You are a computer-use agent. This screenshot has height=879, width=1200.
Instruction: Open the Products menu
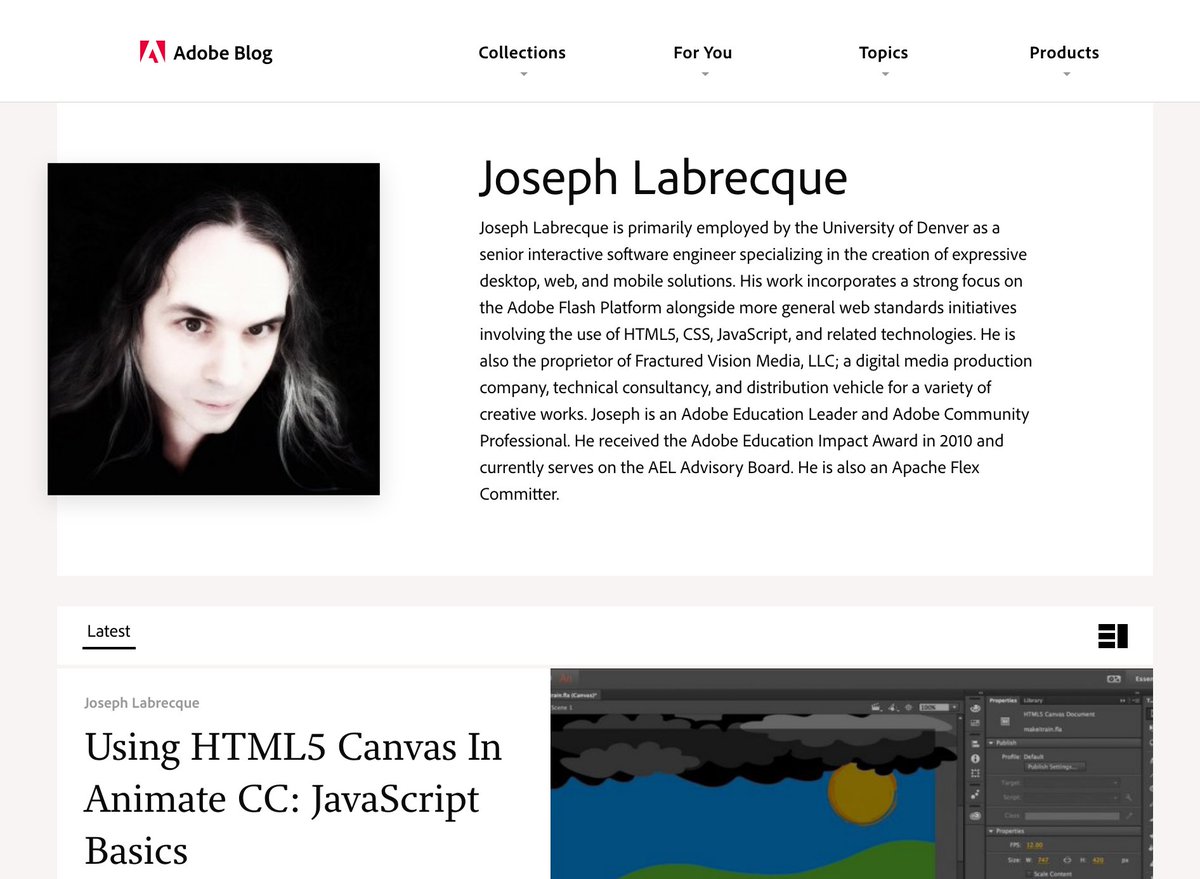(1064, 53)
